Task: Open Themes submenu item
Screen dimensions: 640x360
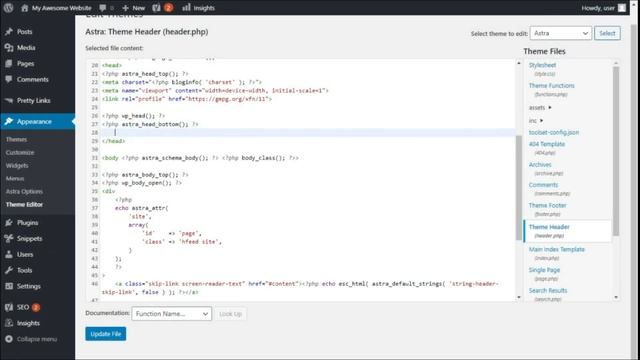Action: [x=16, y=139]
